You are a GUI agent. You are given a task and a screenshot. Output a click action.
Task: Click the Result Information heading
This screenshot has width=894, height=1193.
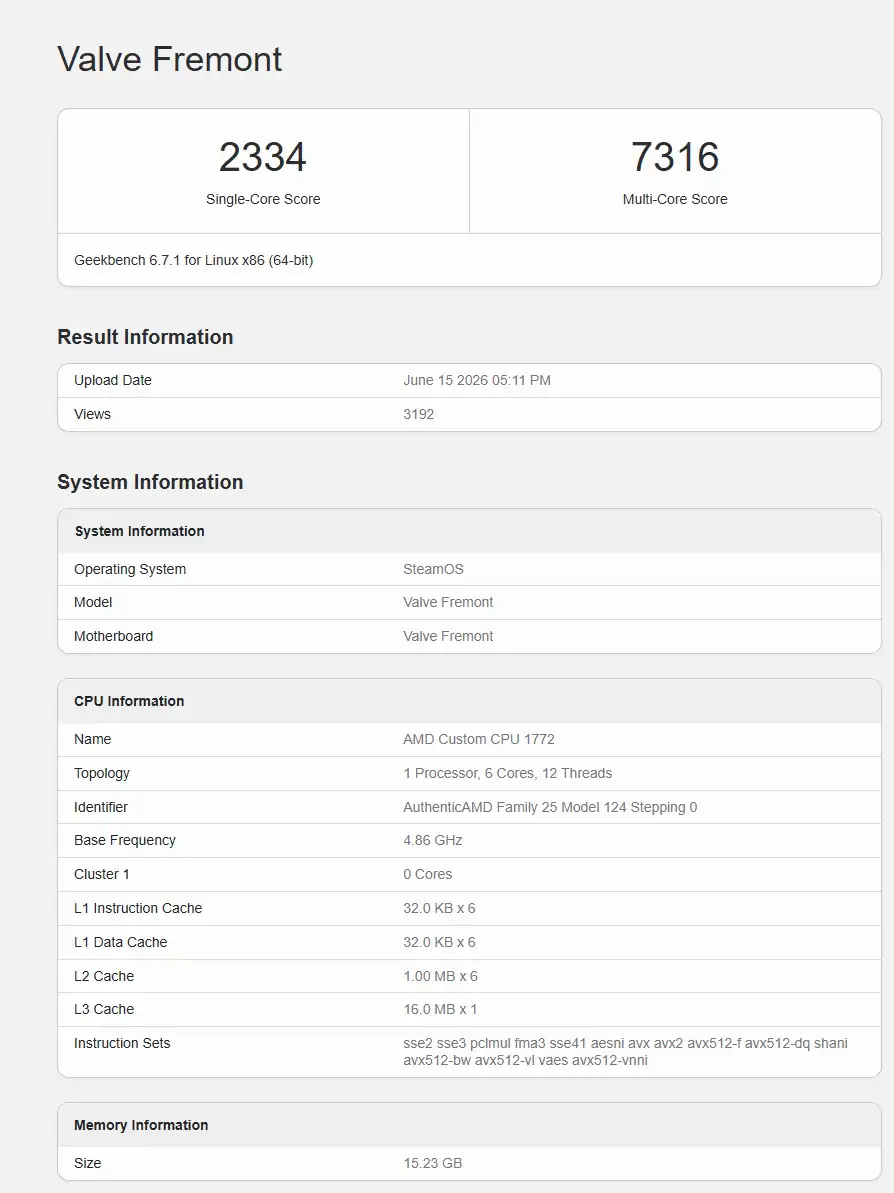tap(145, 337)
